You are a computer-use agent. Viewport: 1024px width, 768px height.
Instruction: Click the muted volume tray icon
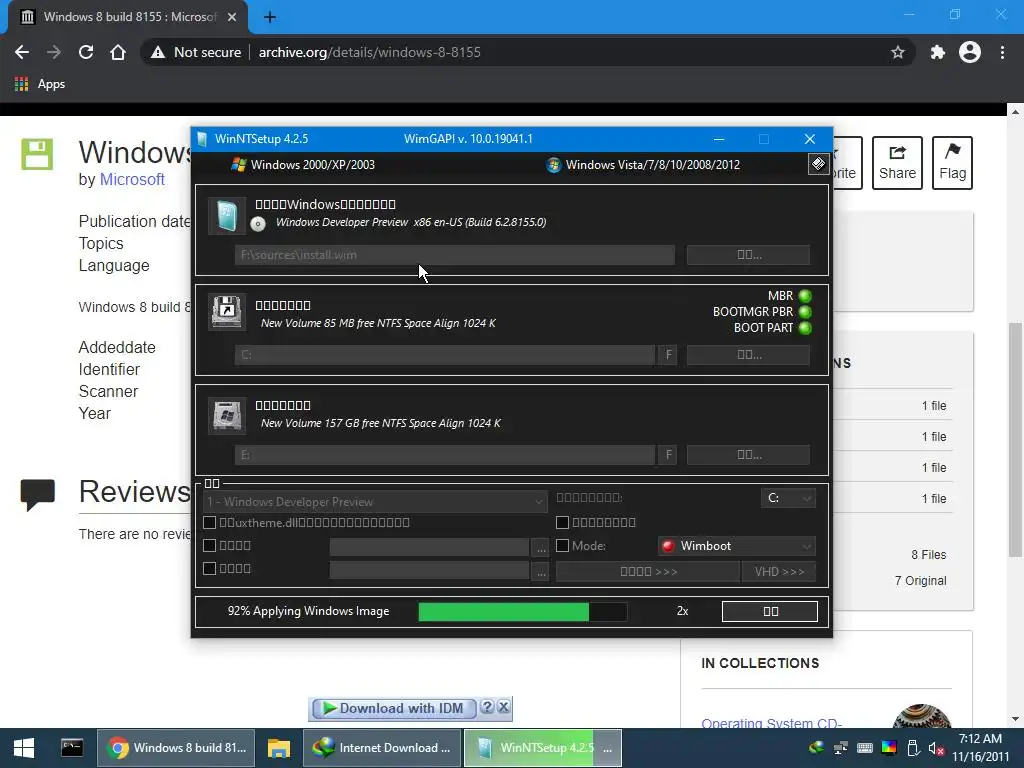[936, 748]
